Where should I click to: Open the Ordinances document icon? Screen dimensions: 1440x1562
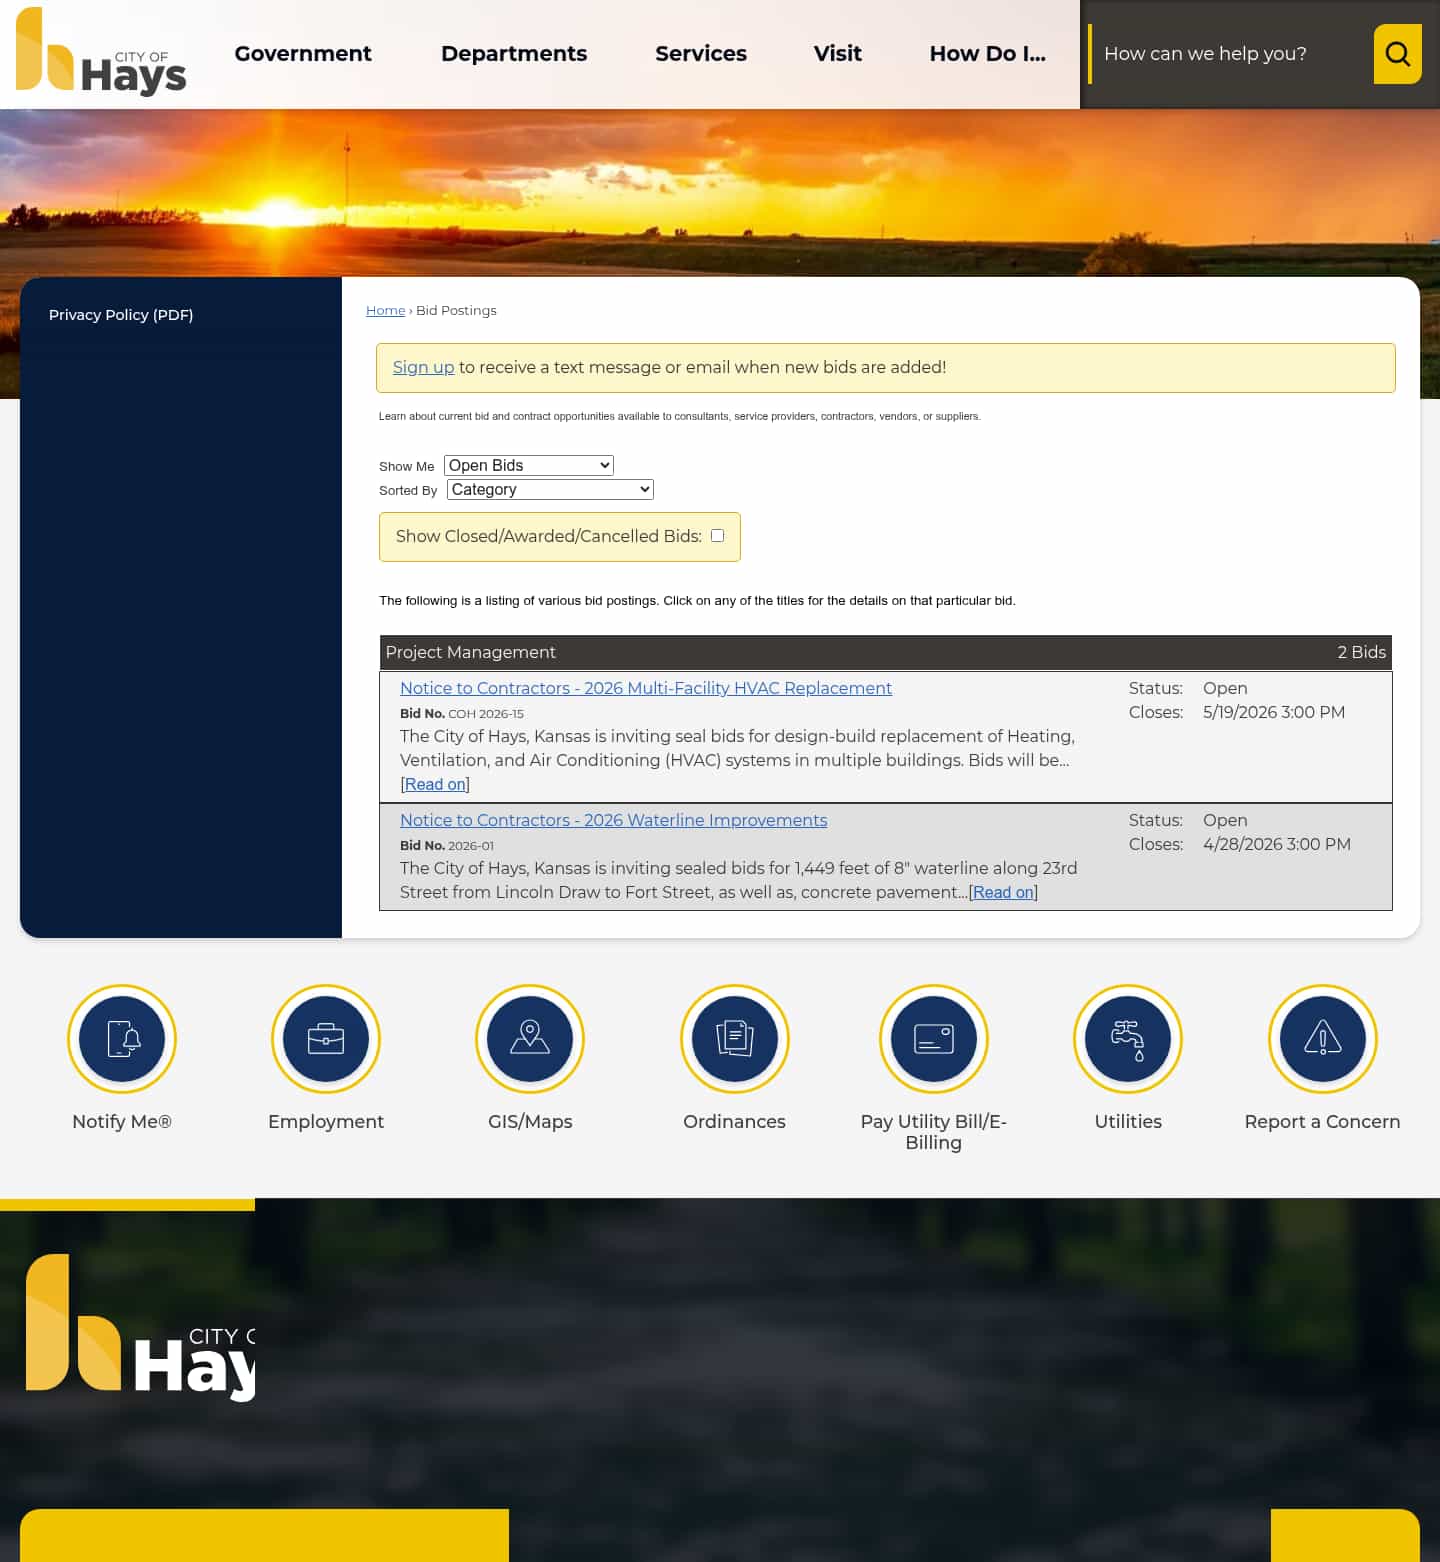734,1039
